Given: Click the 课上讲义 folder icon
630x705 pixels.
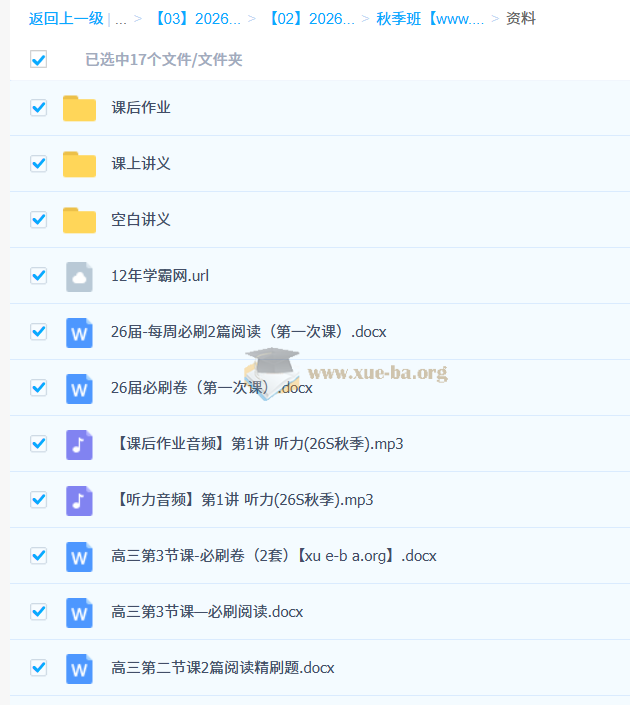Looking at the screenshot, I should coord(79,164).
